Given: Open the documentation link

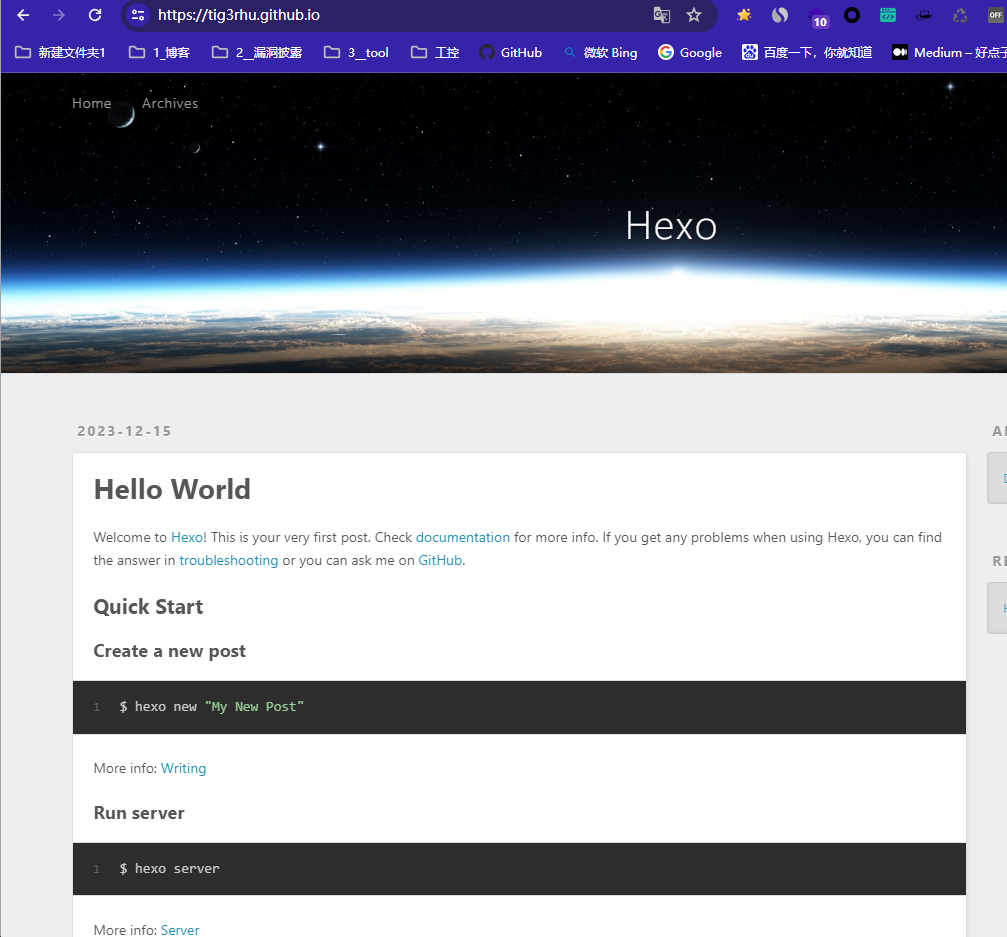Looking at the screenshot, I should point(462,537).
